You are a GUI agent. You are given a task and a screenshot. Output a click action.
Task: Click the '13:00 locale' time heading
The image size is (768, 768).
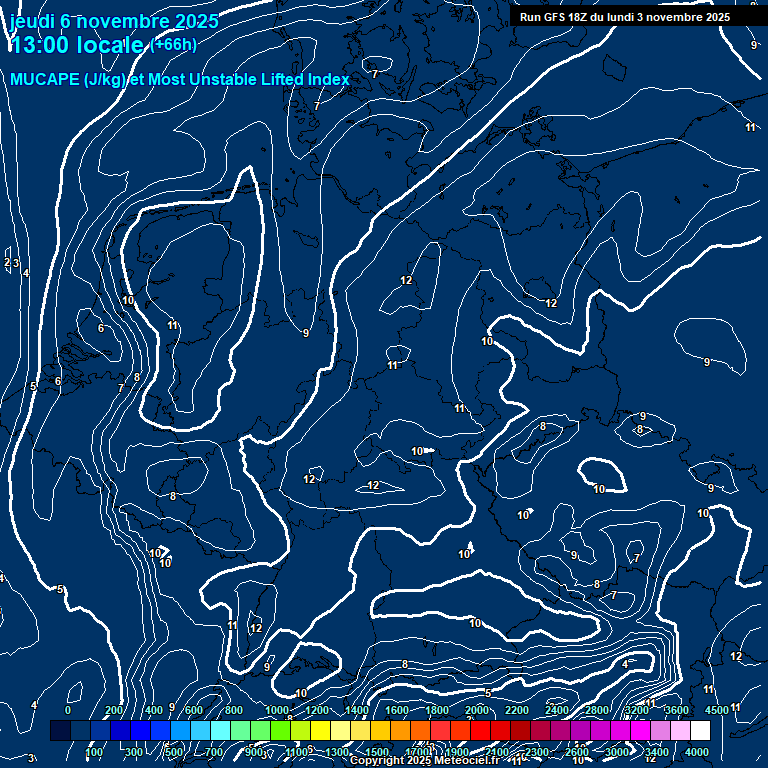click(77, 45)
